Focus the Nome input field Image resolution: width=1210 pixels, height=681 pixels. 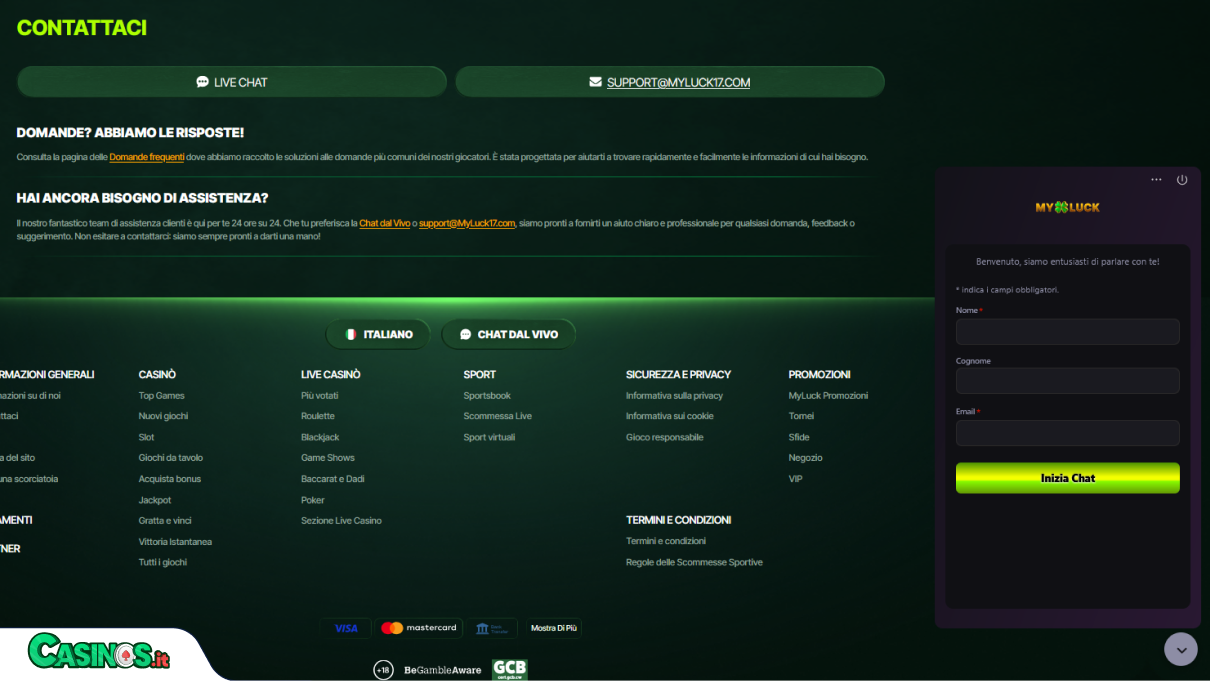[1068, 332]
